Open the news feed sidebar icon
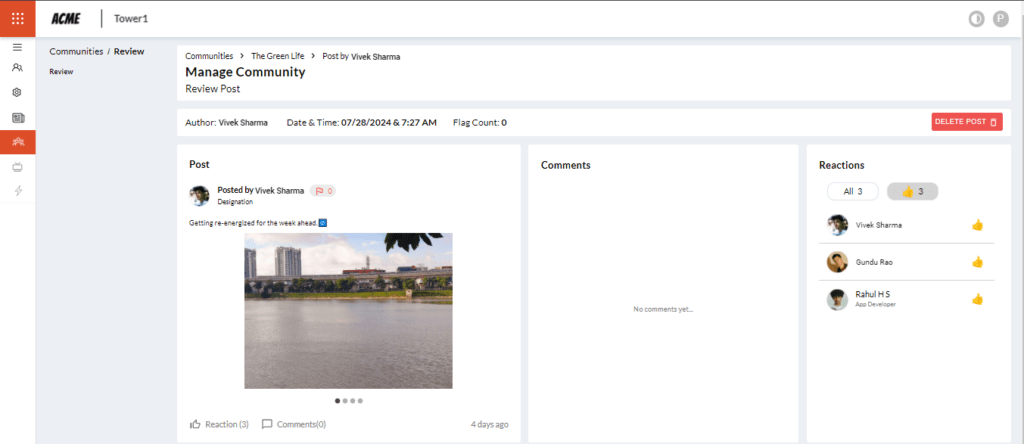Image resolution: width=1024 pixels, height=444 pixels. click(17, 118)
